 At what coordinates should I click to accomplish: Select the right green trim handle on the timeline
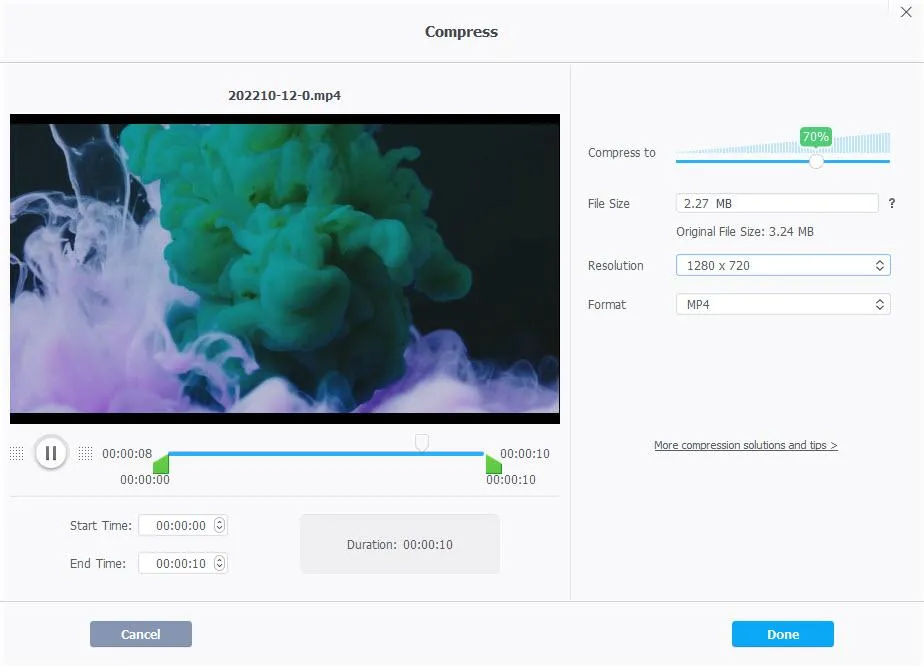(x=493, y=463)
